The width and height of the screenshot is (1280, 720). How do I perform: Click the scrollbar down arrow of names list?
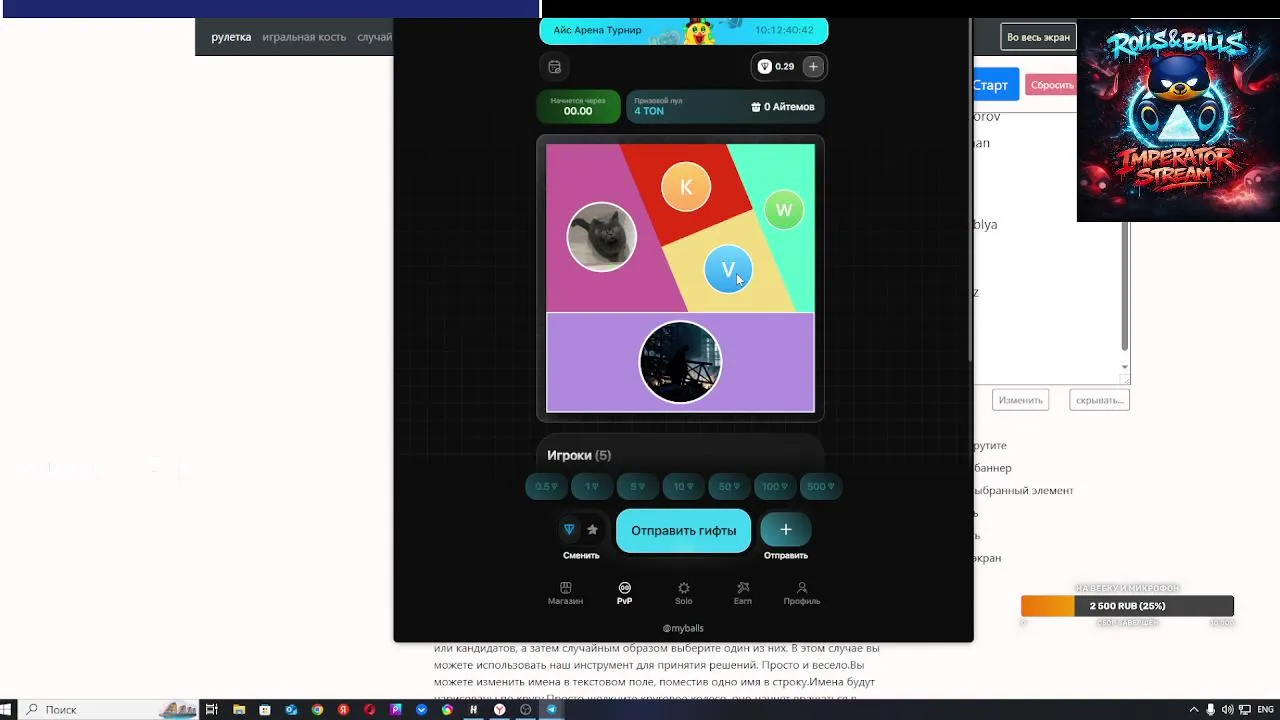(x=1125, y=367)
